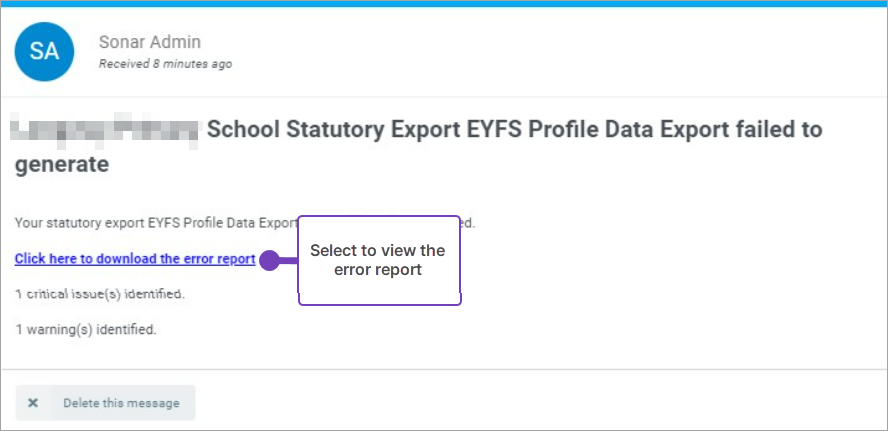
Task: Click the X icon beside Delete this message
Action: [x=33, y=403]
